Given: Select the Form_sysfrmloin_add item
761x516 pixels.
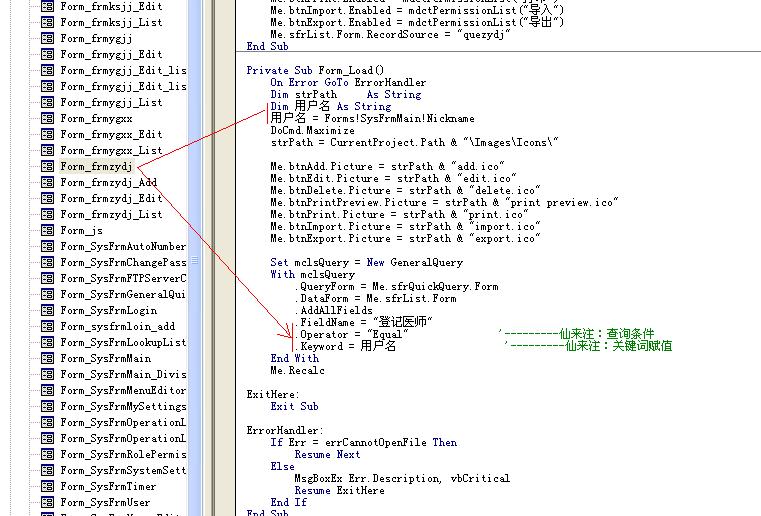Looking at the screenshot, I should tap(117, 326).
